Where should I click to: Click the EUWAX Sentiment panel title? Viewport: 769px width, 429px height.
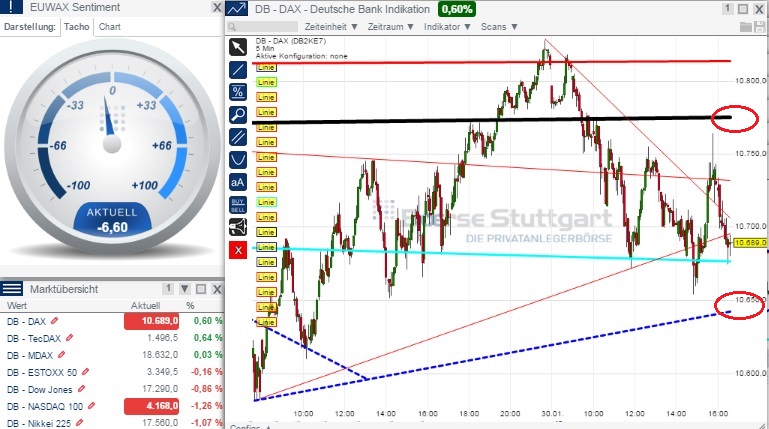(x=75, y=7)
